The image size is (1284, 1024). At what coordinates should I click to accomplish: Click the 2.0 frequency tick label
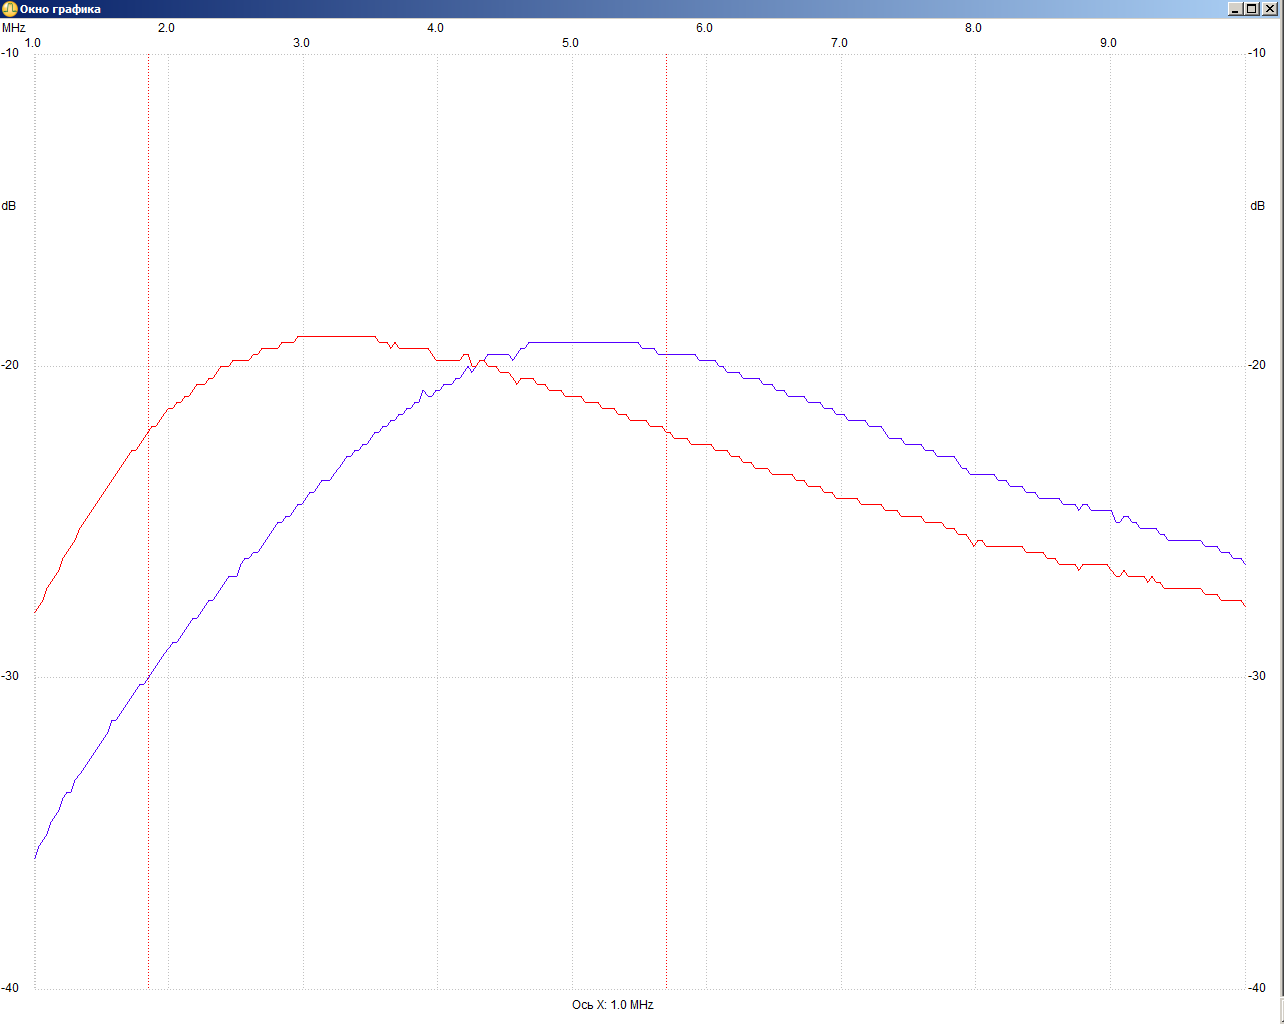(166, 28)
